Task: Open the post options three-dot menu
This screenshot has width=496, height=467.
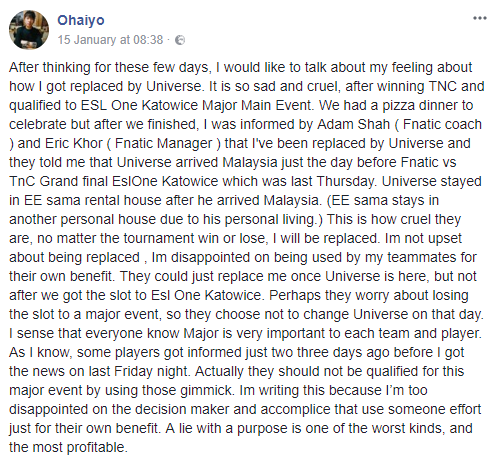Action: click(x=480, y=18)
